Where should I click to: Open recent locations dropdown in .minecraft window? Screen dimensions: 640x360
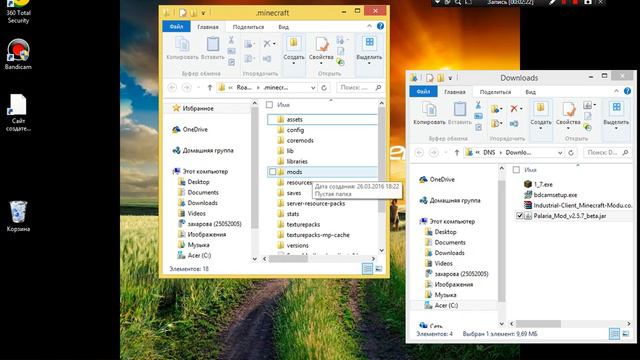tap(198, 88)
